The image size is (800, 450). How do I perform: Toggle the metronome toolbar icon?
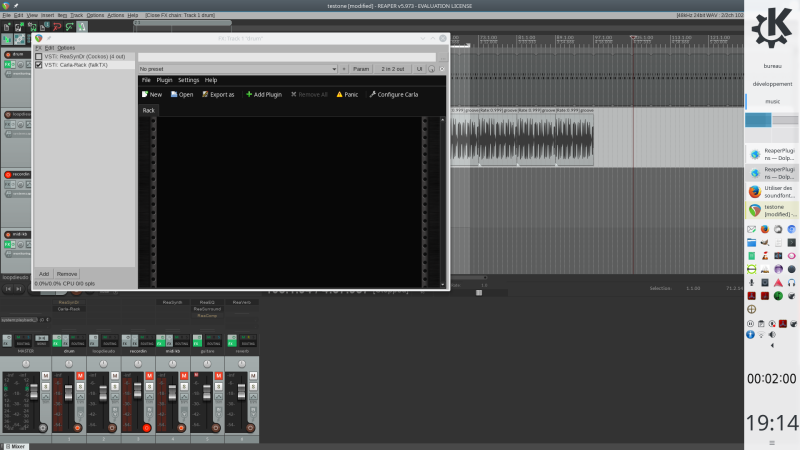click(x=82, y=27)
